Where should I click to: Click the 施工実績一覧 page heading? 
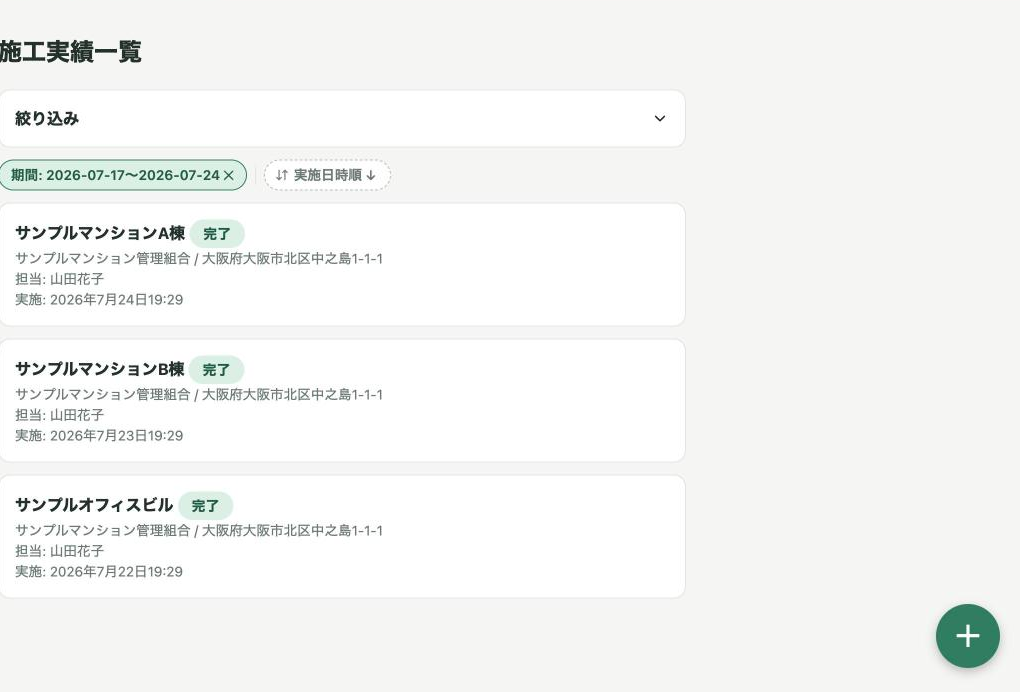[x=70, y=51]
